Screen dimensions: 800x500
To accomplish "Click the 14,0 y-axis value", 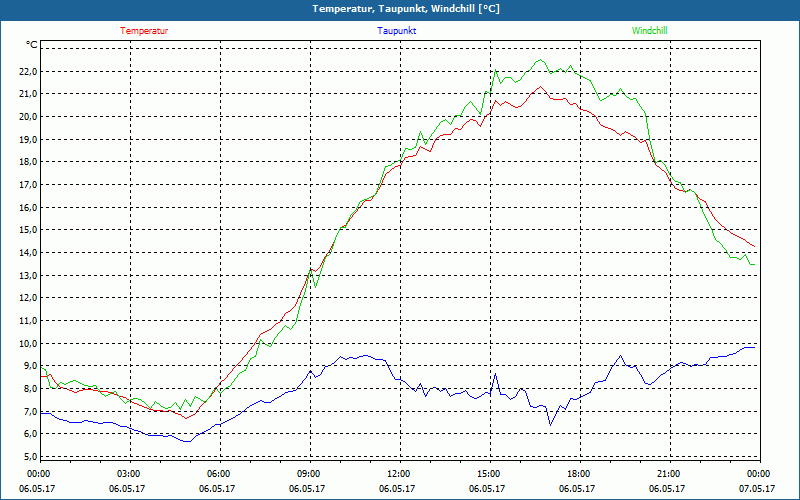I will [28, 253].
